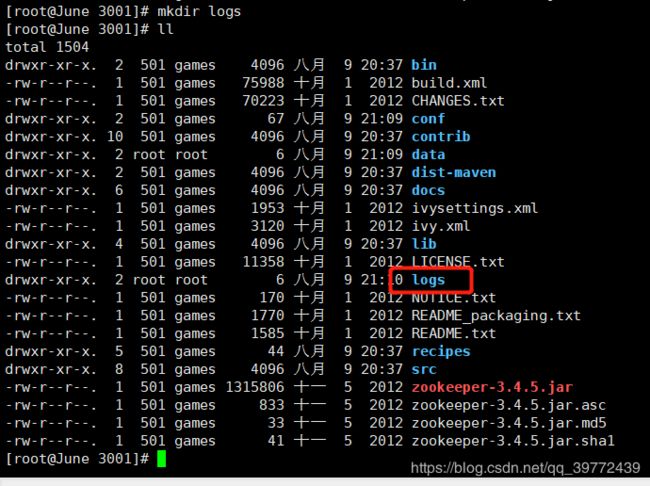Click the size value 70223

263,100
